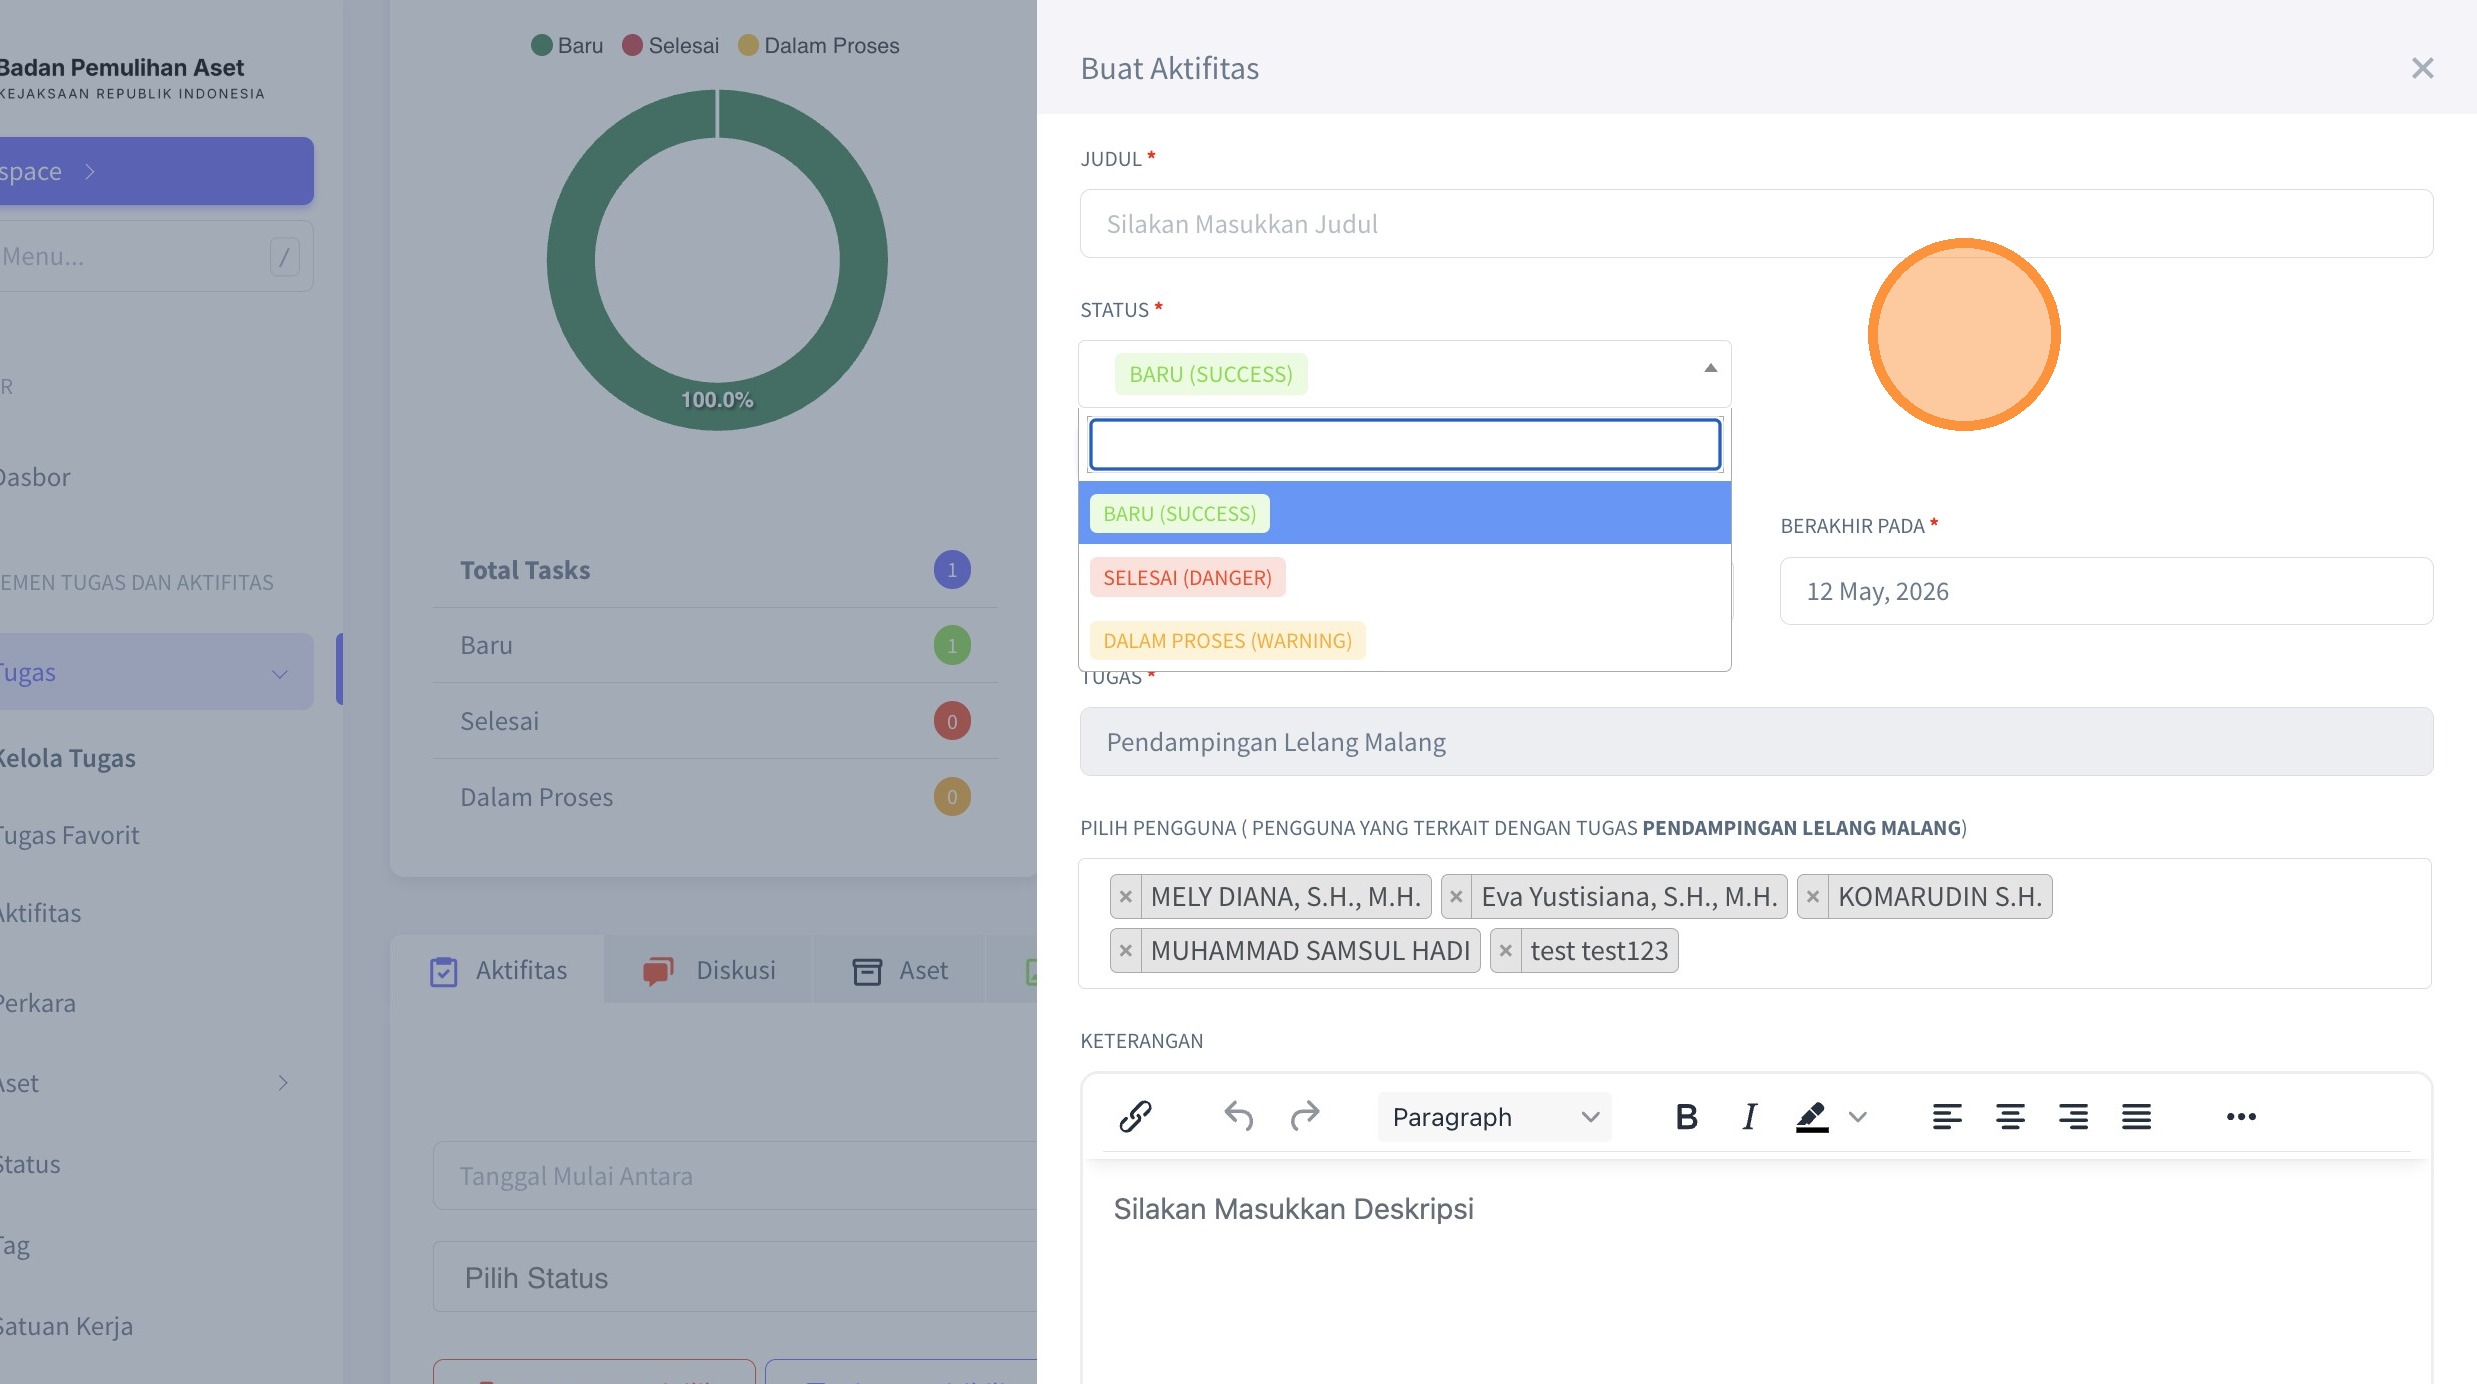Open Perkara in sidebar

pos(38,1003)
